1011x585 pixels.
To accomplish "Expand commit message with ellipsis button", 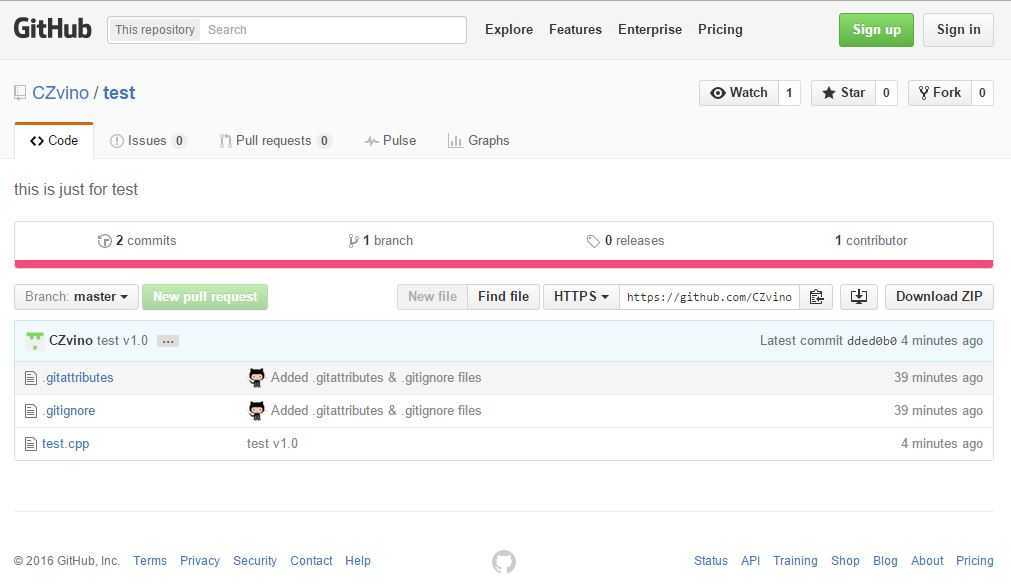I will click(168, 341).
